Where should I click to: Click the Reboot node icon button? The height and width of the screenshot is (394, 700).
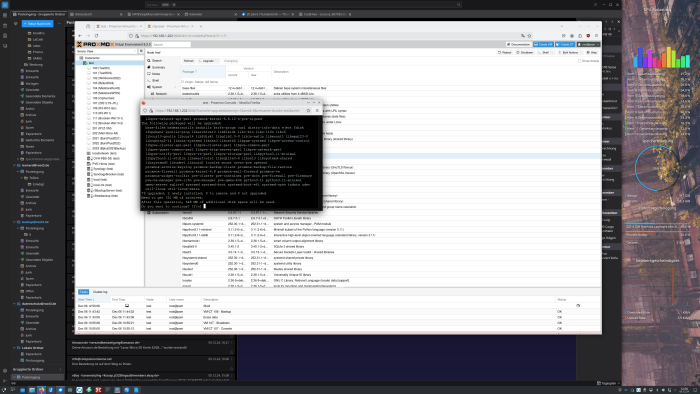coord(504,53)
